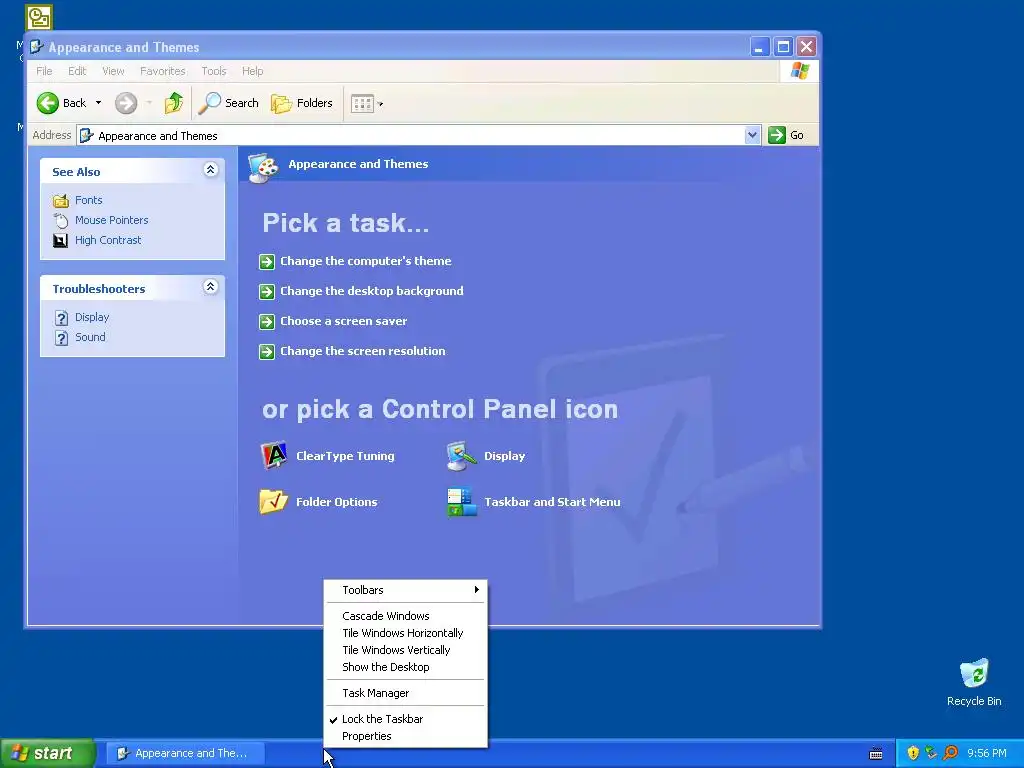Go up one folder level icon
This screenshot has height=768, width=1024.
point(174,103)
